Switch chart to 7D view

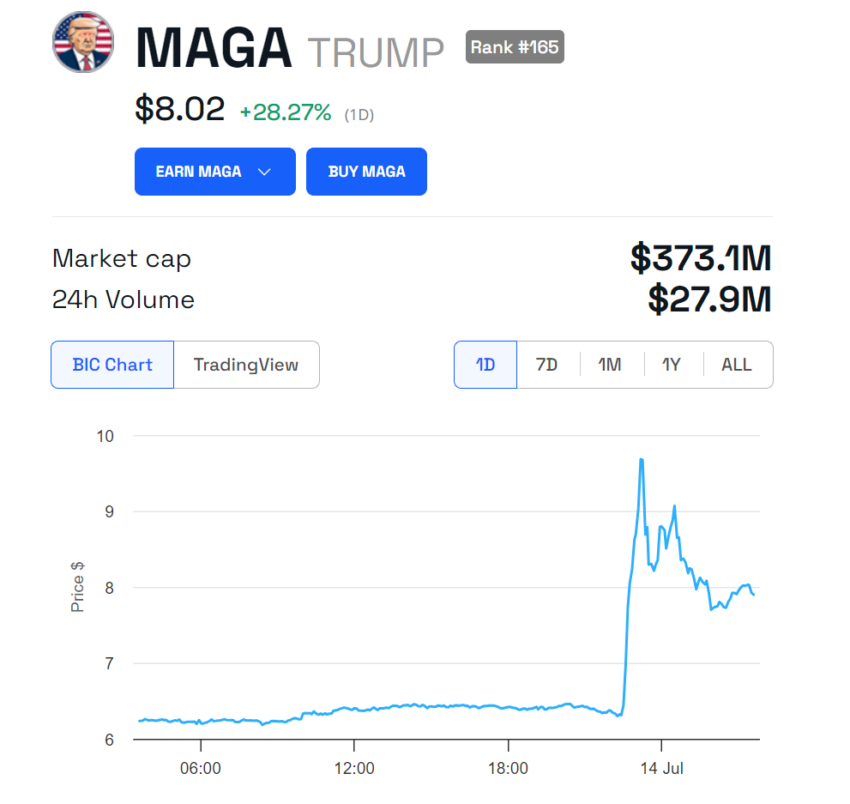click(547, 364)
